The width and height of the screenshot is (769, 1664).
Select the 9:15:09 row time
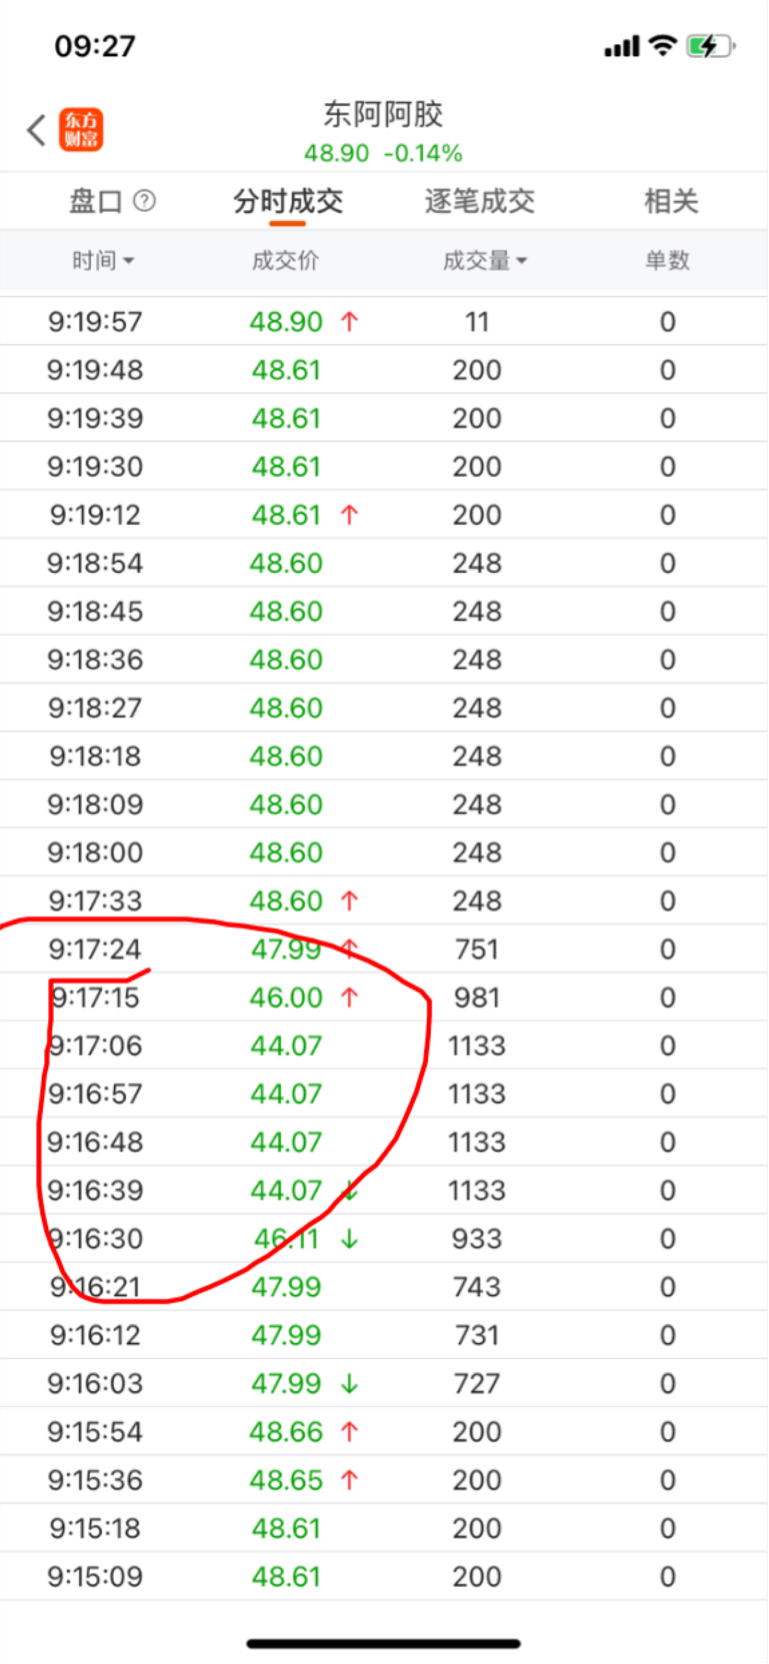(95, 1577)
